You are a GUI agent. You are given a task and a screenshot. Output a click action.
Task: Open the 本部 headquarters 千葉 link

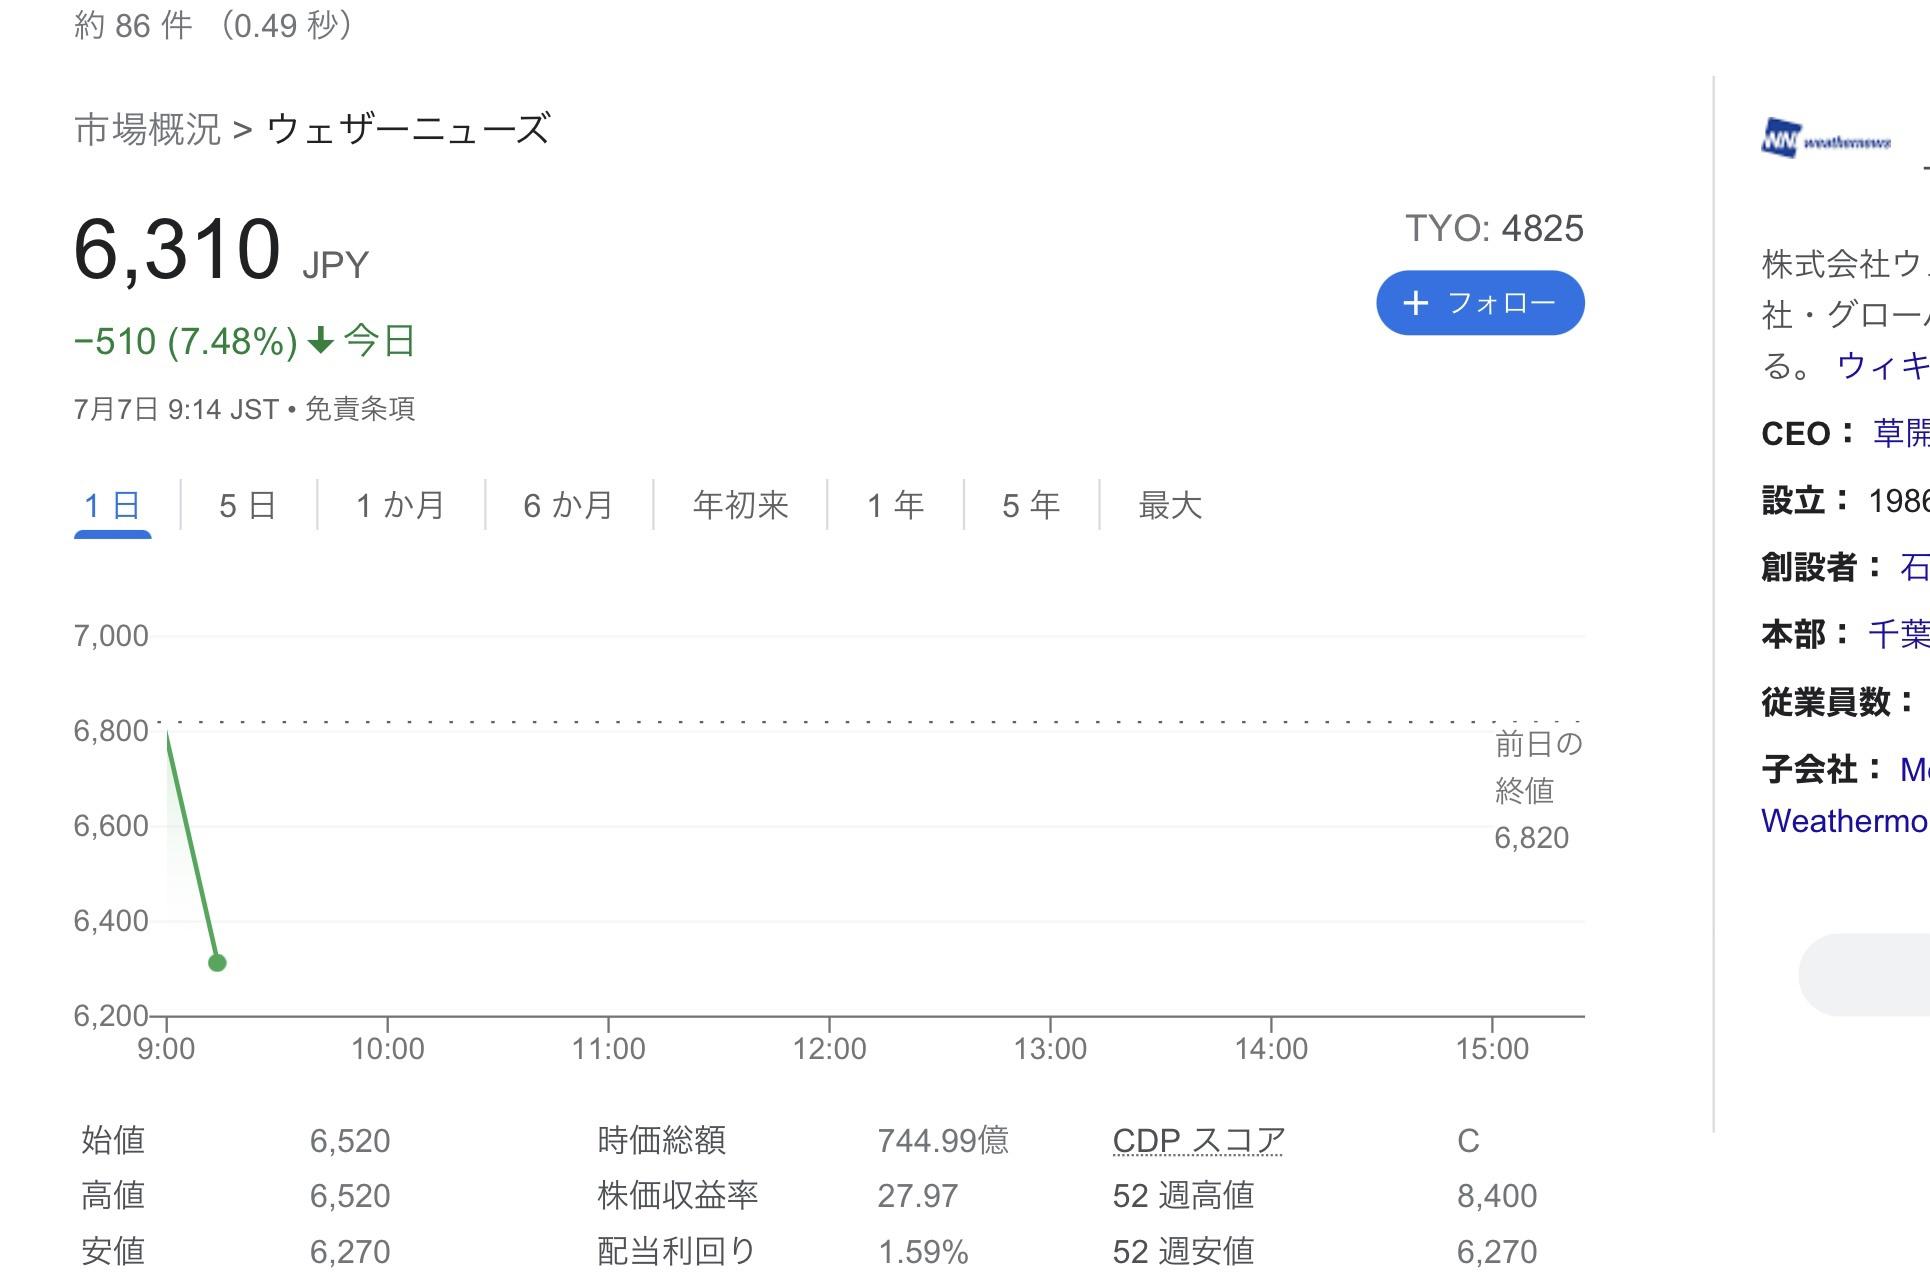click(1898, 634)
